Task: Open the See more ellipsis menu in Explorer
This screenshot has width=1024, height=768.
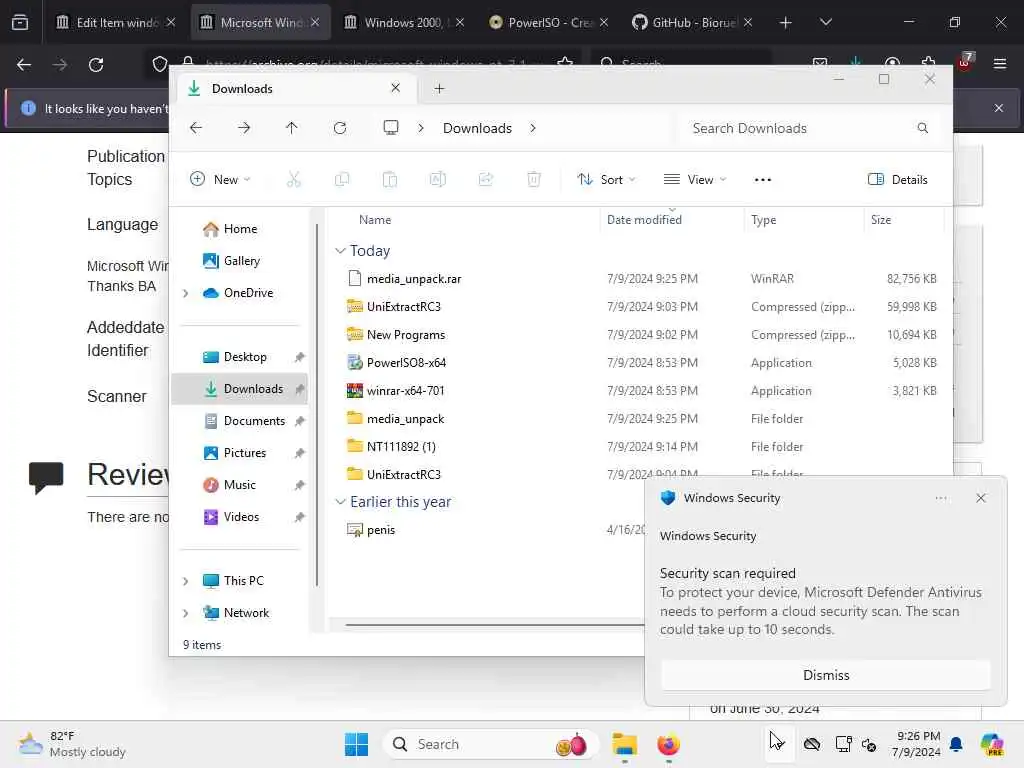Action: tap(762, 180)
